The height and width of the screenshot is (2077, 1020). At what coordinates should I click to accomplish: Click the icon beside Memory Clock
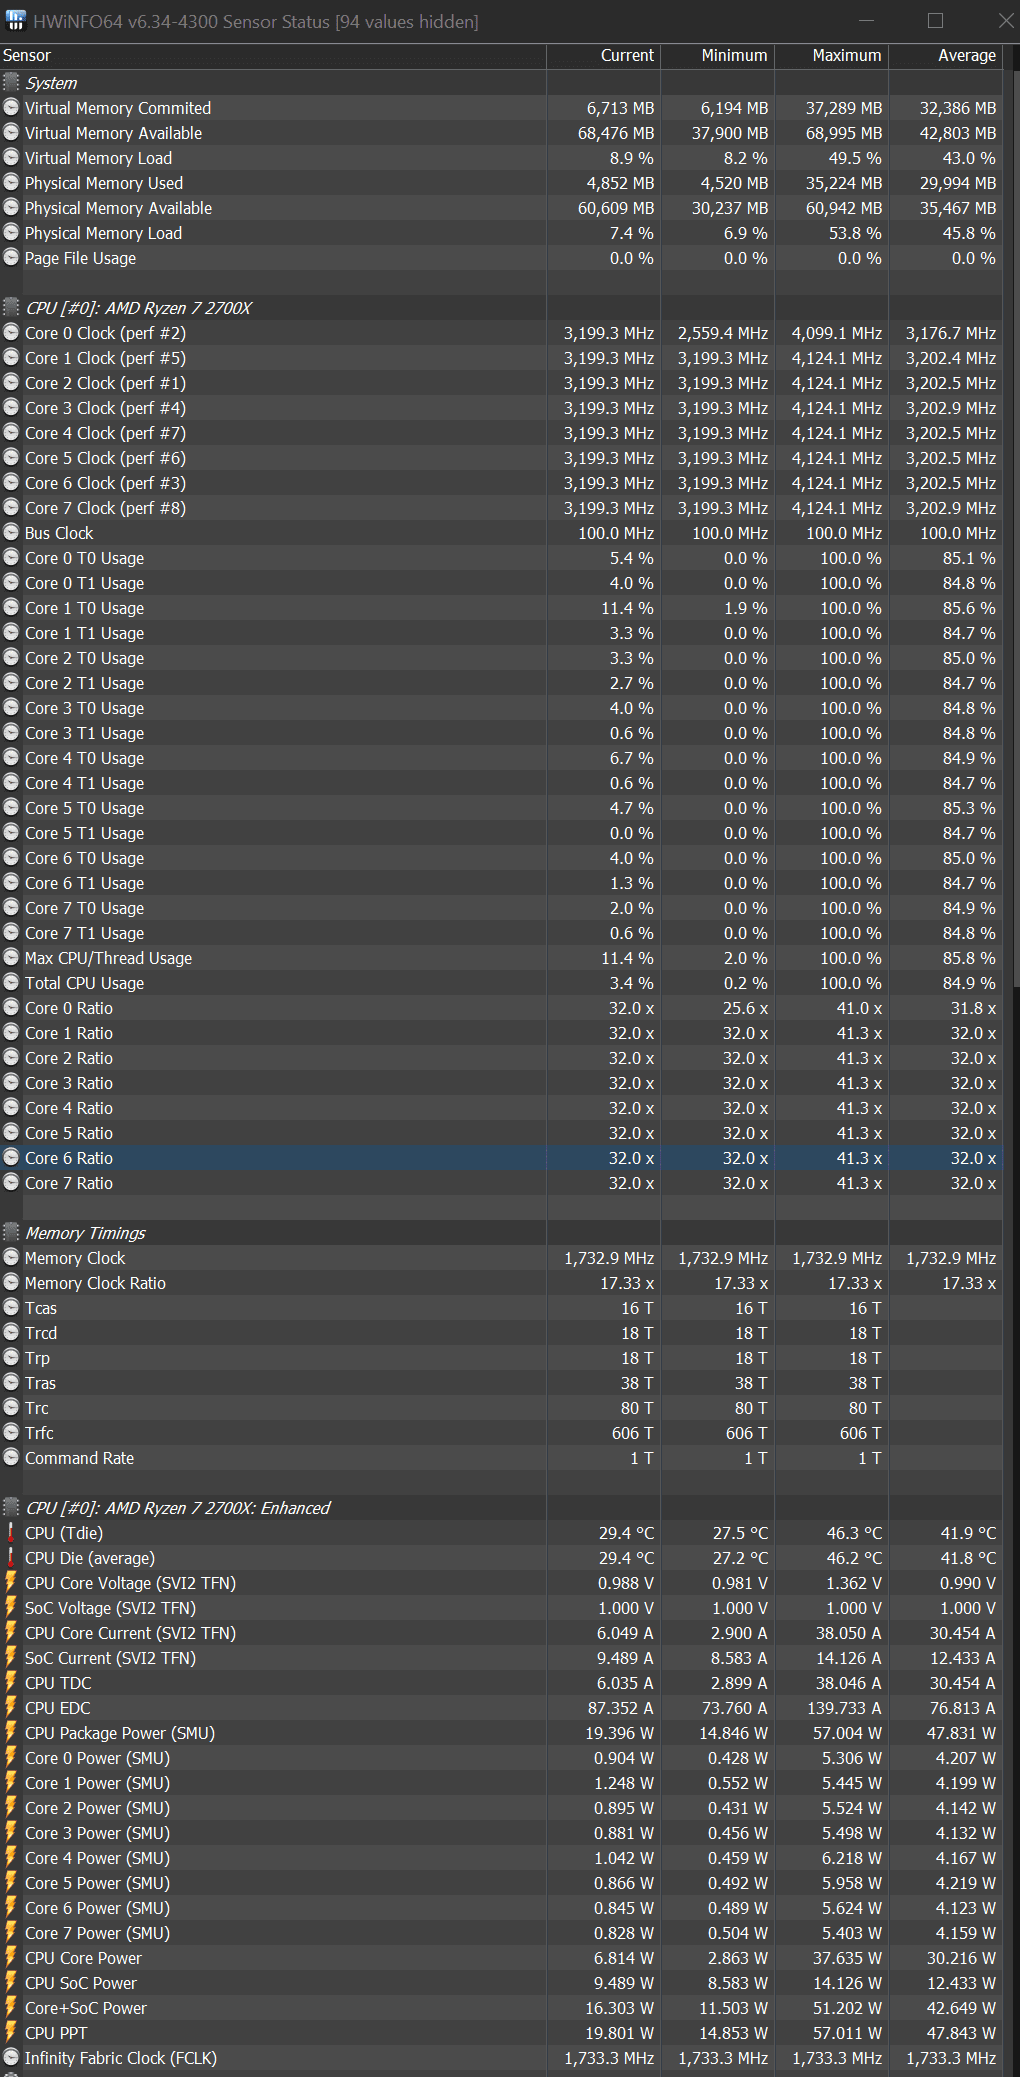pyautogui.click(x=11, y=1257)
